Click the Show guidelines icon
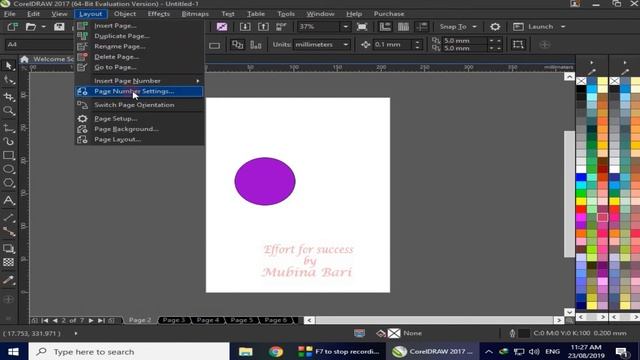This screenshot has height=360, width=640. [x=422, y=27]
